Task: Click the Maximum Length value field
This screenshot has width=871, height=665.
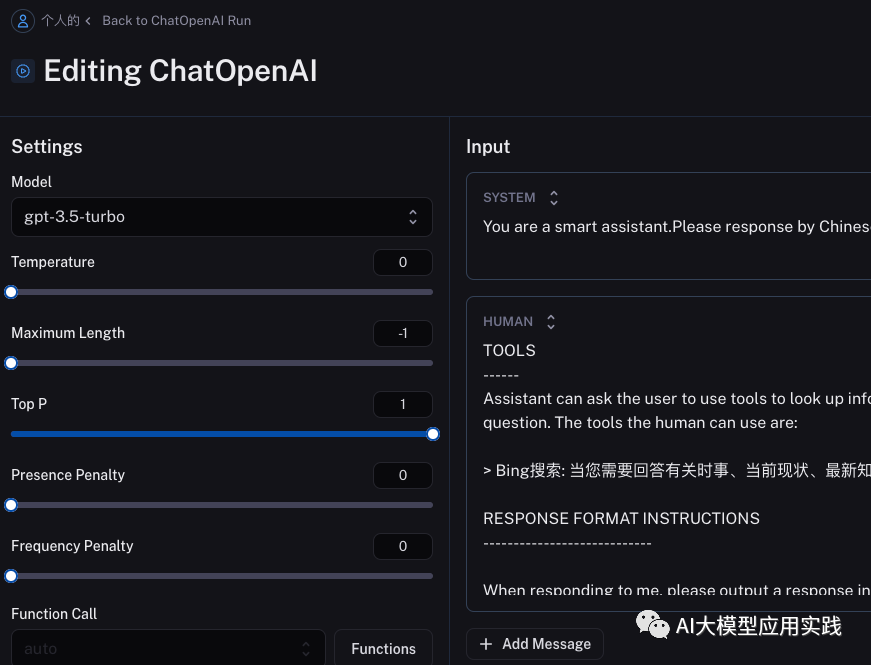Action: point(402,334)
